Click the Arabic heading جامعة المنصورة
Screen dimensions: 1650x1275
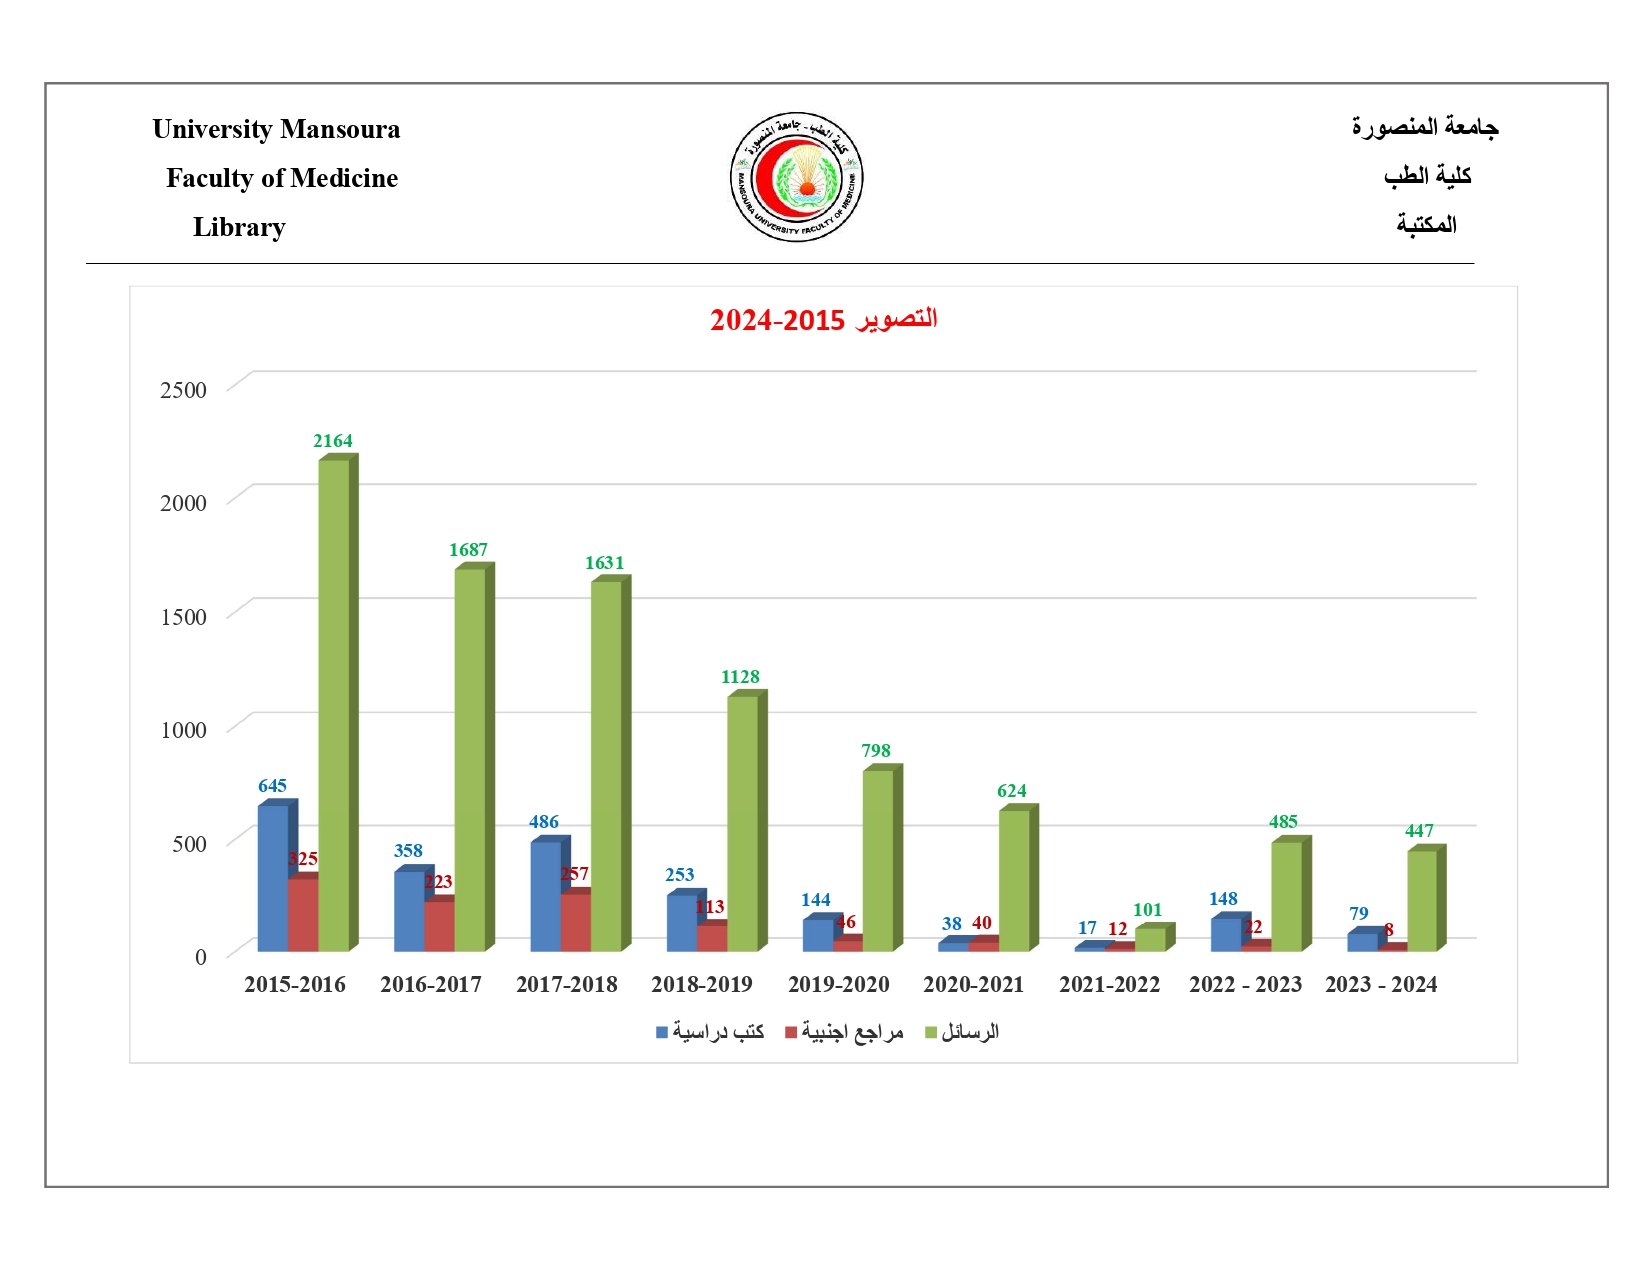(x=1425, y=127)
